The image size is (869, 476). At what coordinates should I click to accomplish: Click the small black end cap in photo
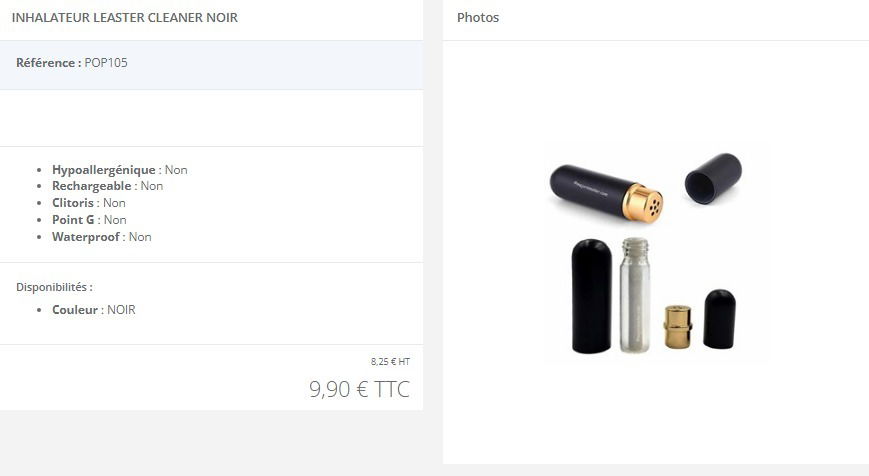pos(719,319)
